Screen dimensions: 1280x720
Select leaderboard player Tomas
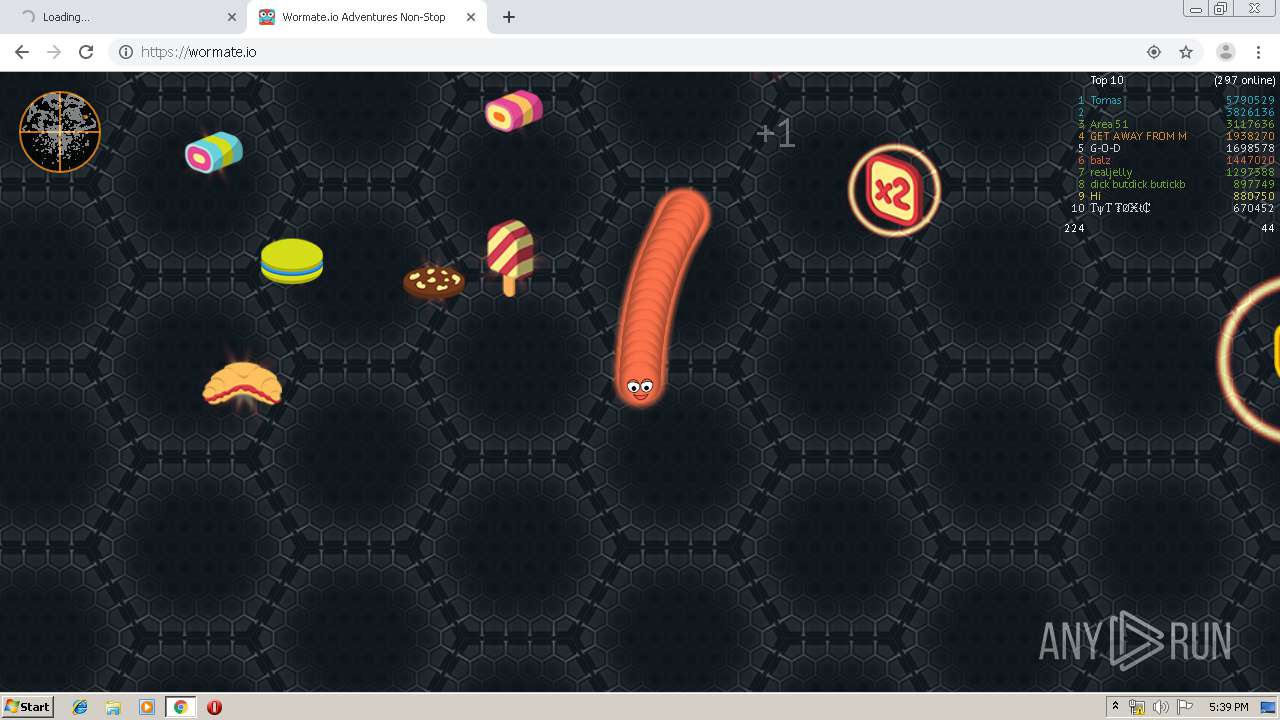point(1107,100)
